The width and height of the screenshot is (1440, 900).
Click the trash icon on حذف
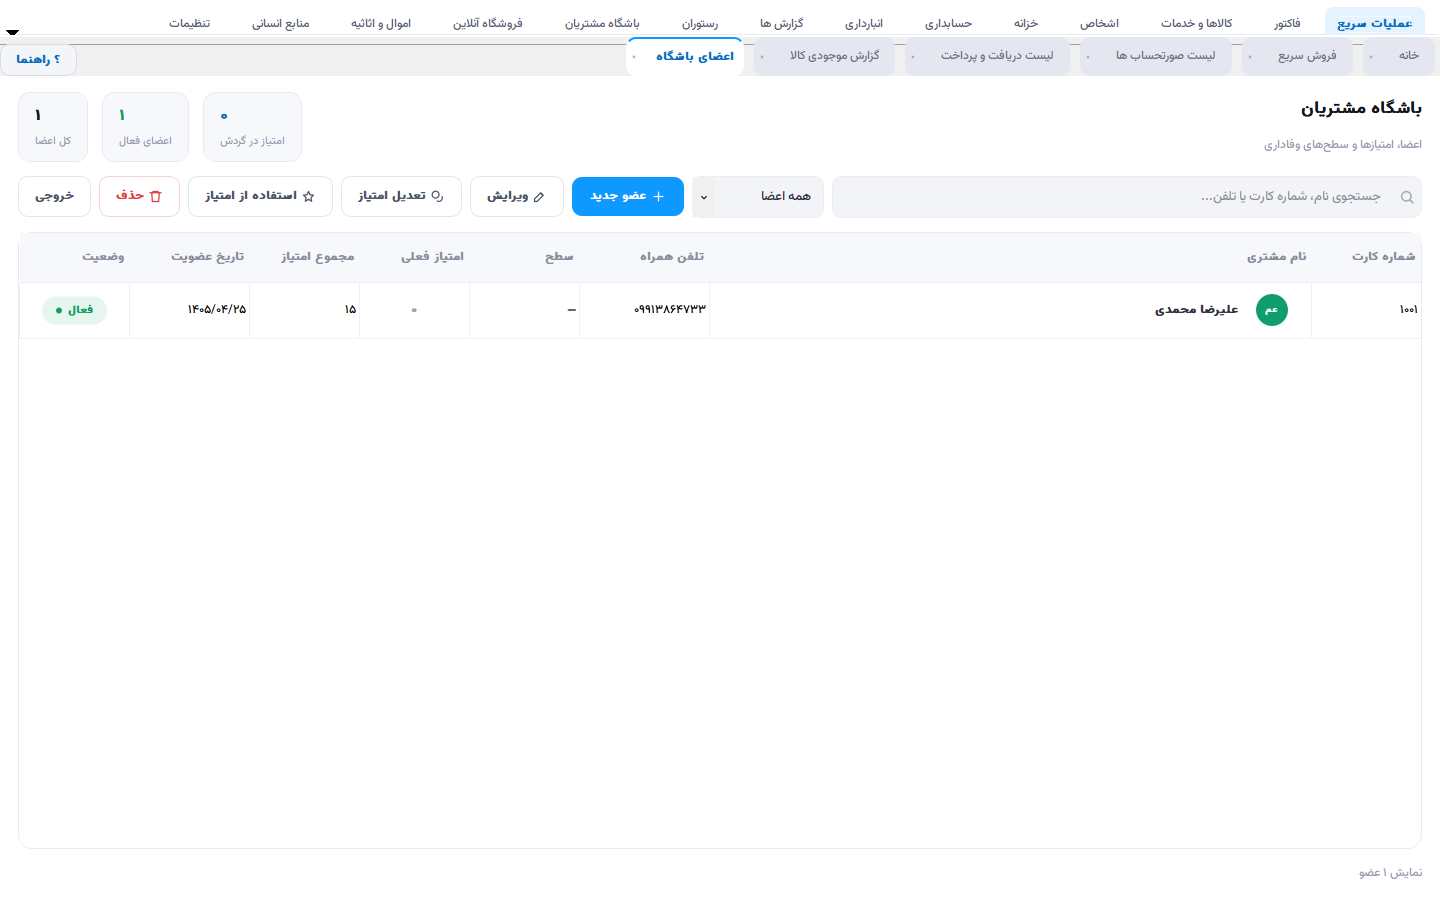(155, 197)
